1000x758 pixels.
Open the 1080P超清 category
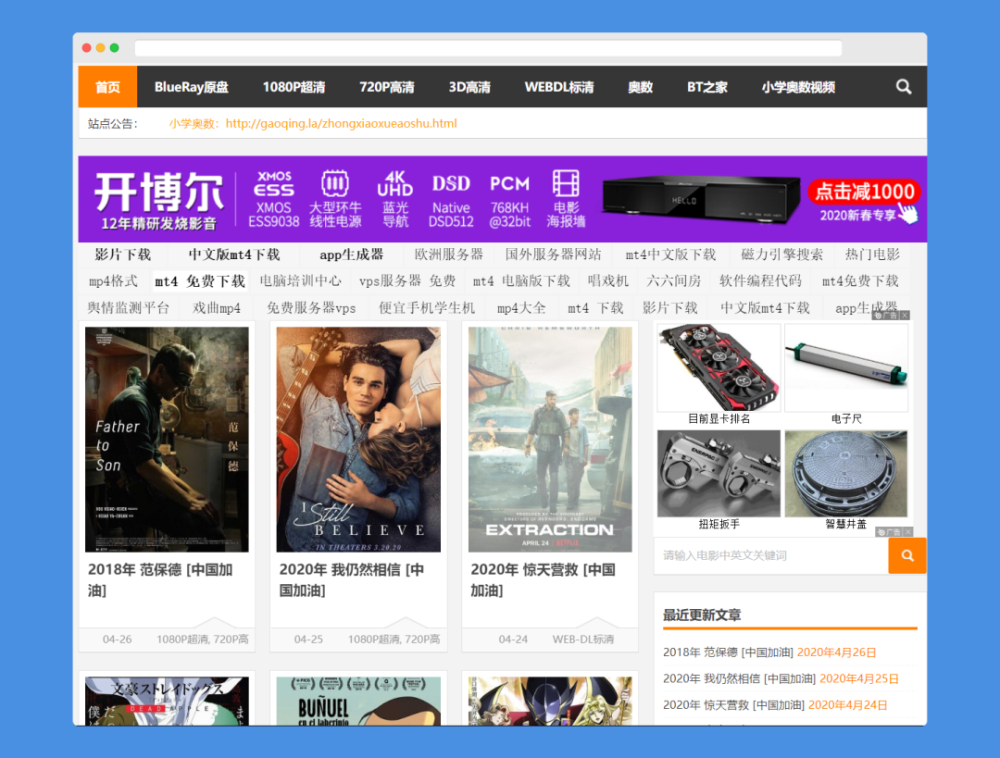[x=294, y=87]
